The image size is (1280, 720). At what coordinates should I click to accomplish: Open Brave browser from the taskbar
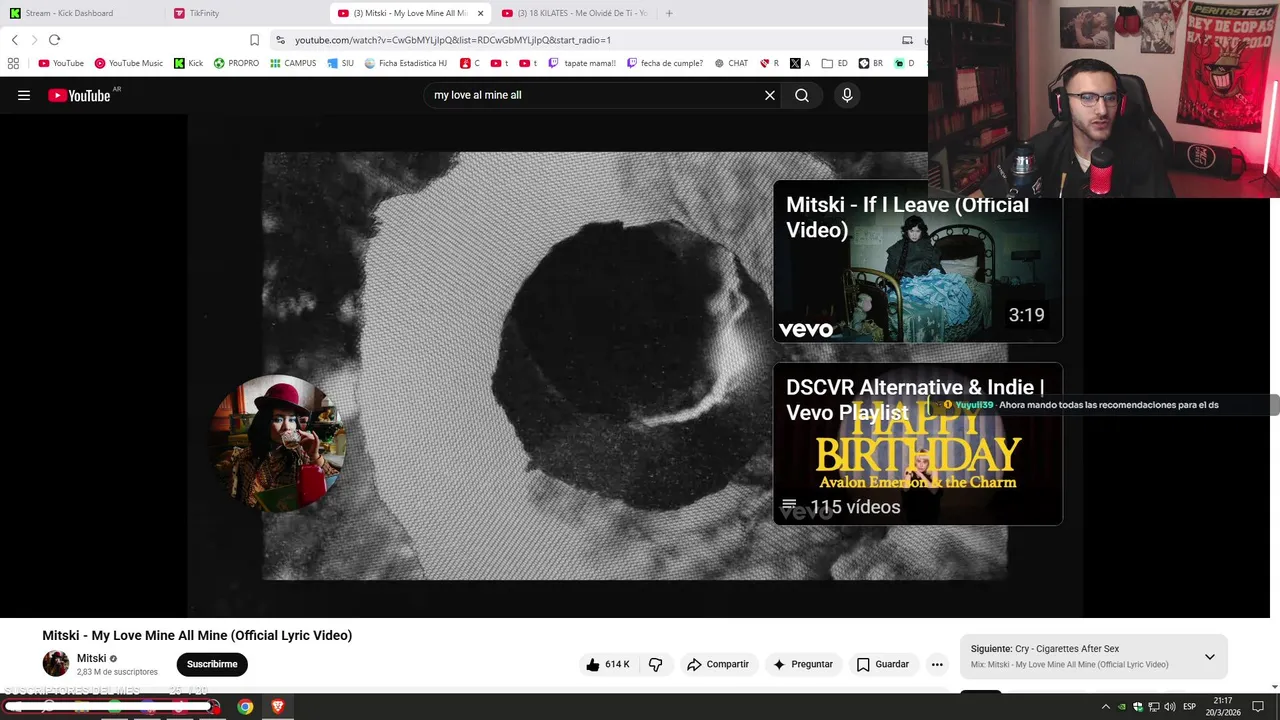pos(278,707)
